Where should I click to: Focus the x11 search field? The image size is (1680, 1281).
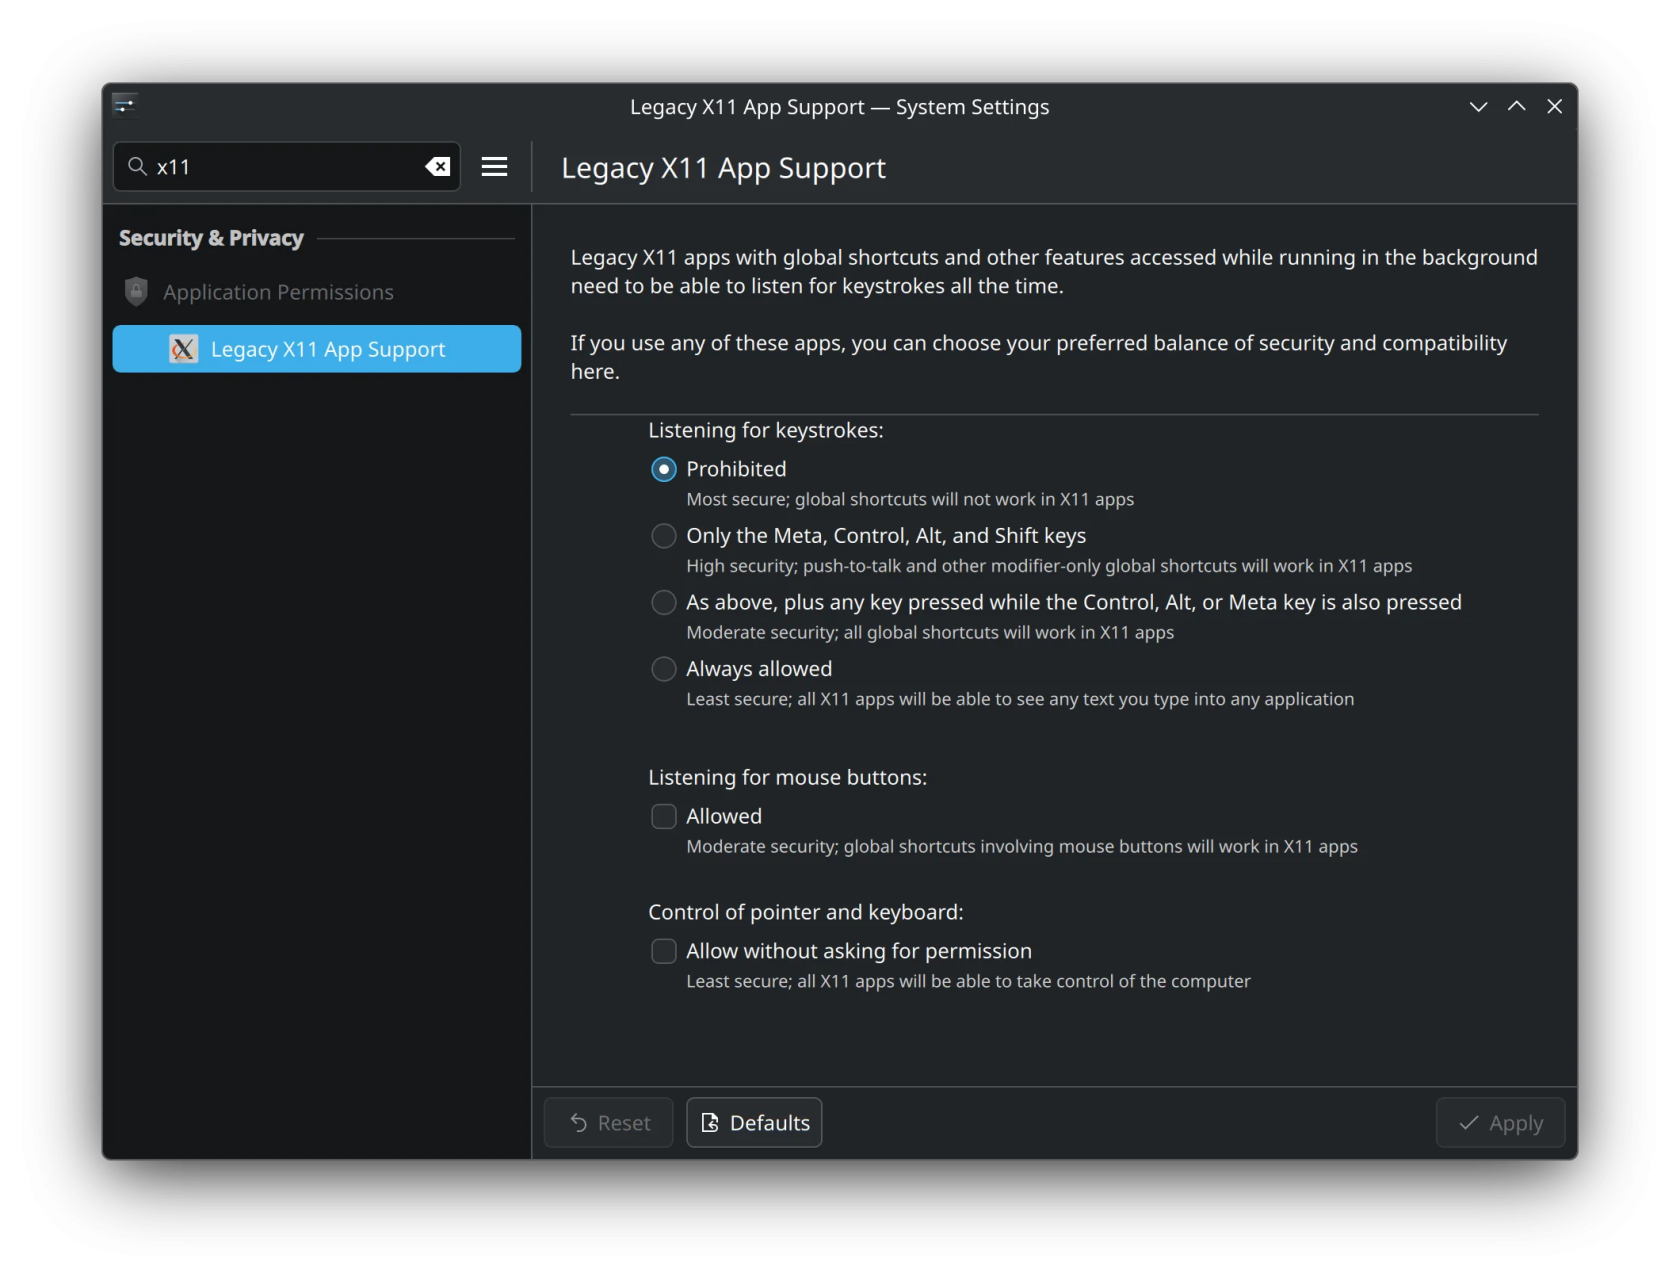click(x=287, y=167)
